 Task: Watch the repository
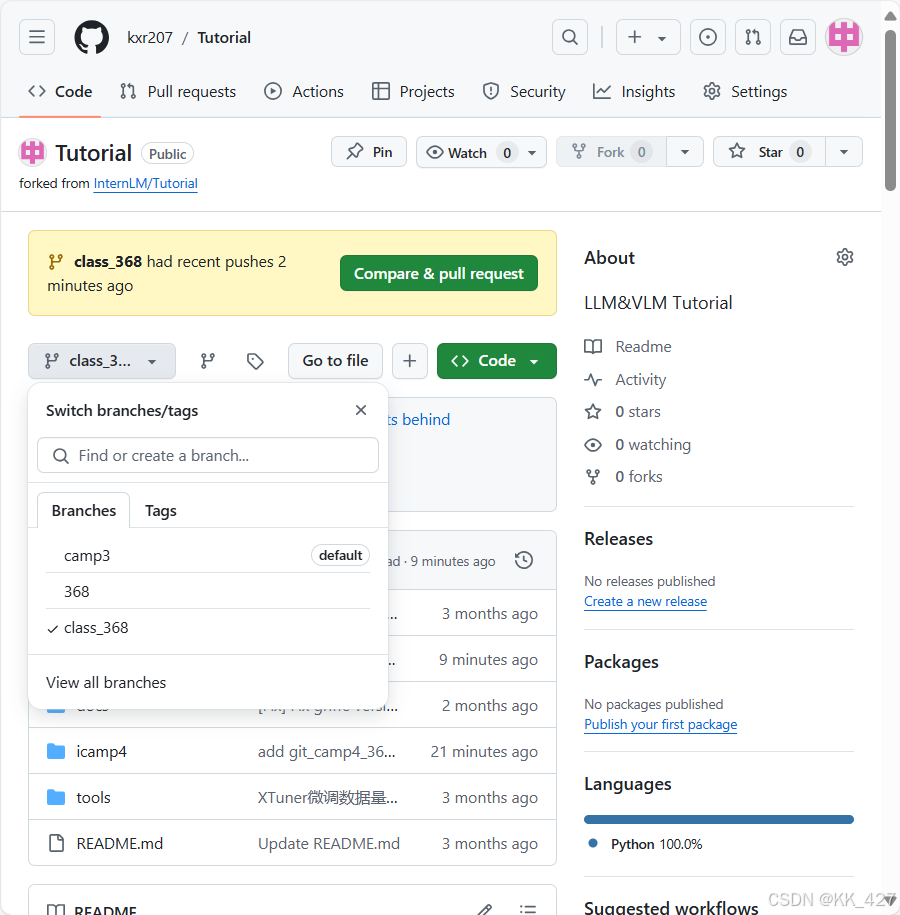pyautogui.click(x=481, y=152)
